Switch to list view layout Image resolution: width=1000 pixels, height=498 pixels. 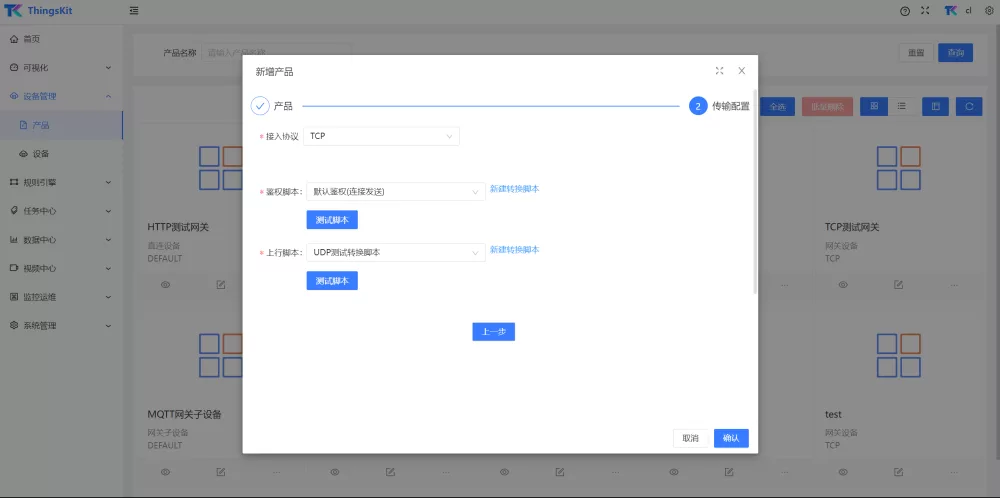901,106
